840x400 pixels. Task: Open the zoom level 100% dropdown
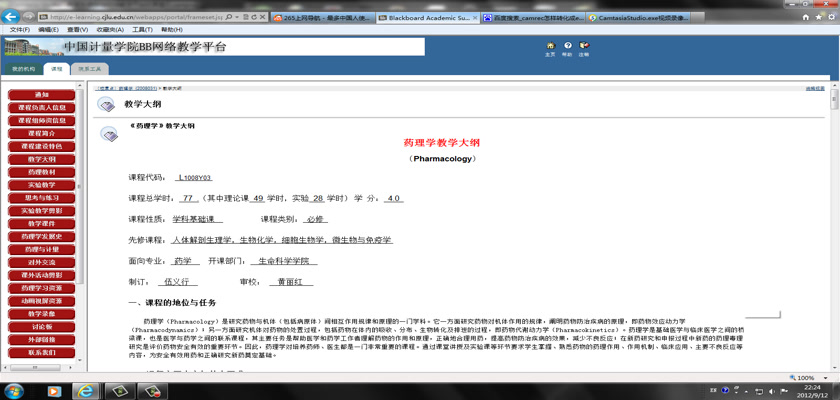tap(808, 378)
